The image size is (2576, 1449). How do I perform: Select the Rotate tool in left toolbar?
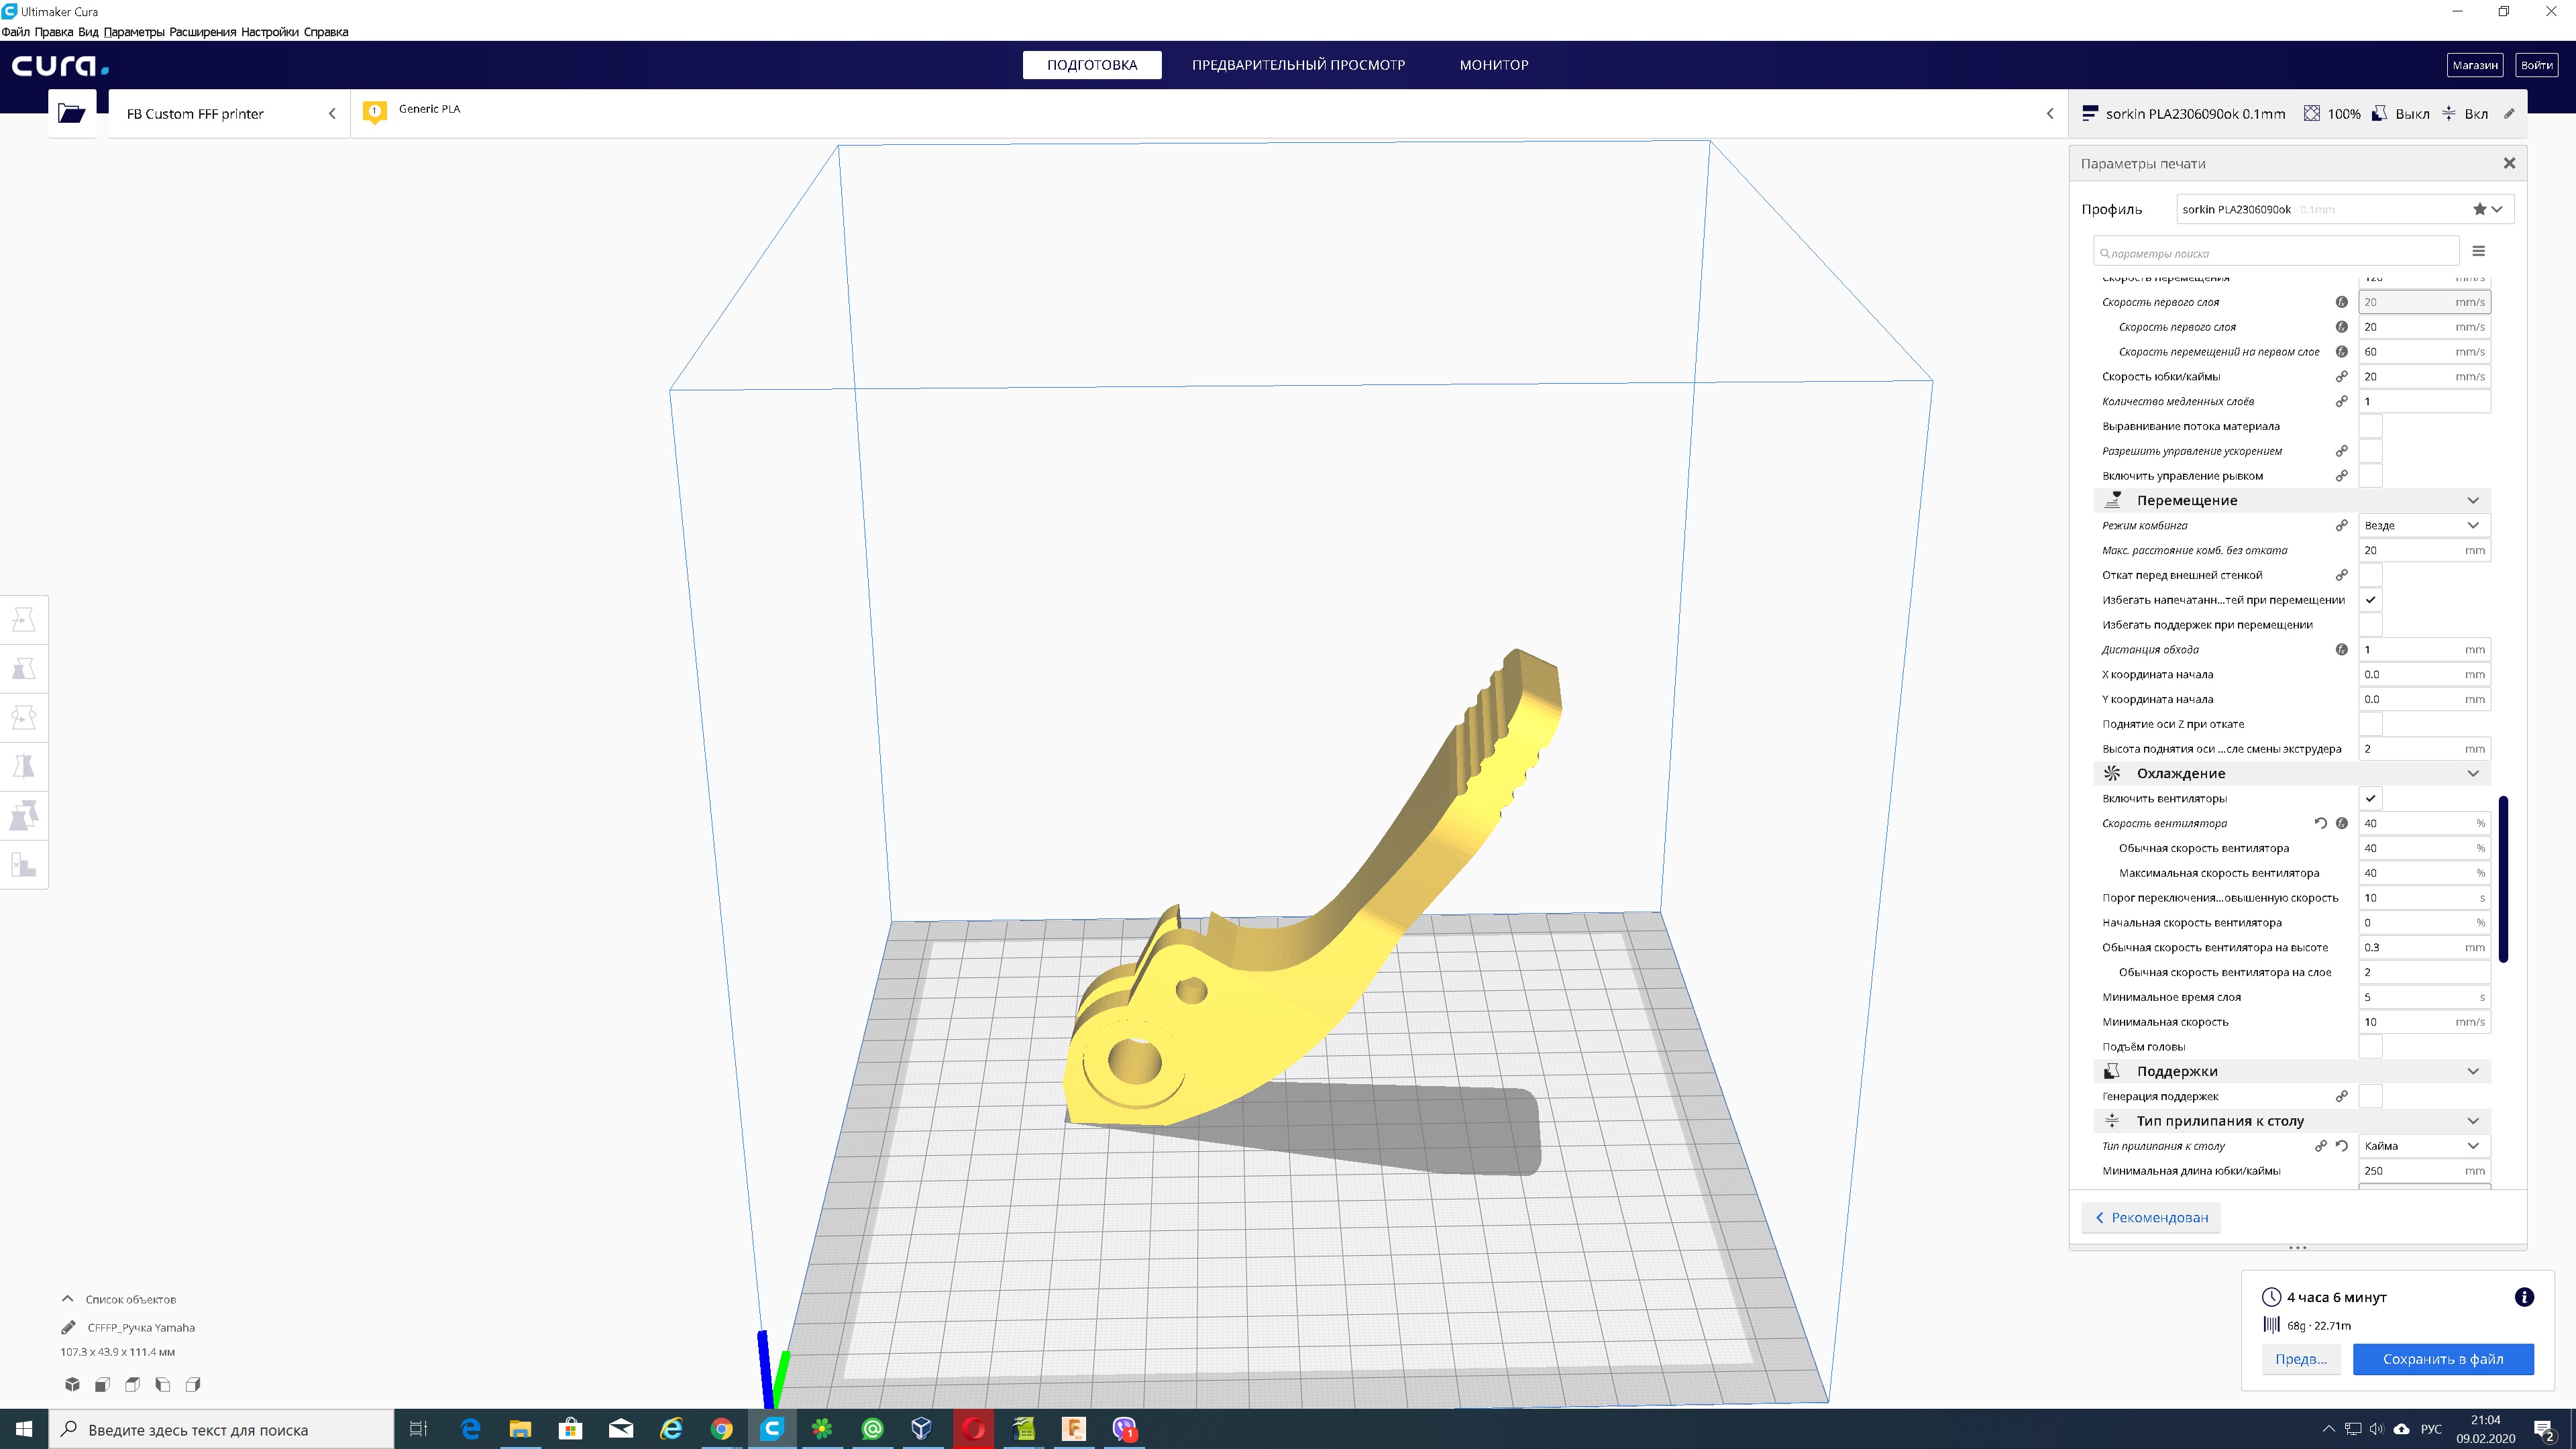click(24, 717)
